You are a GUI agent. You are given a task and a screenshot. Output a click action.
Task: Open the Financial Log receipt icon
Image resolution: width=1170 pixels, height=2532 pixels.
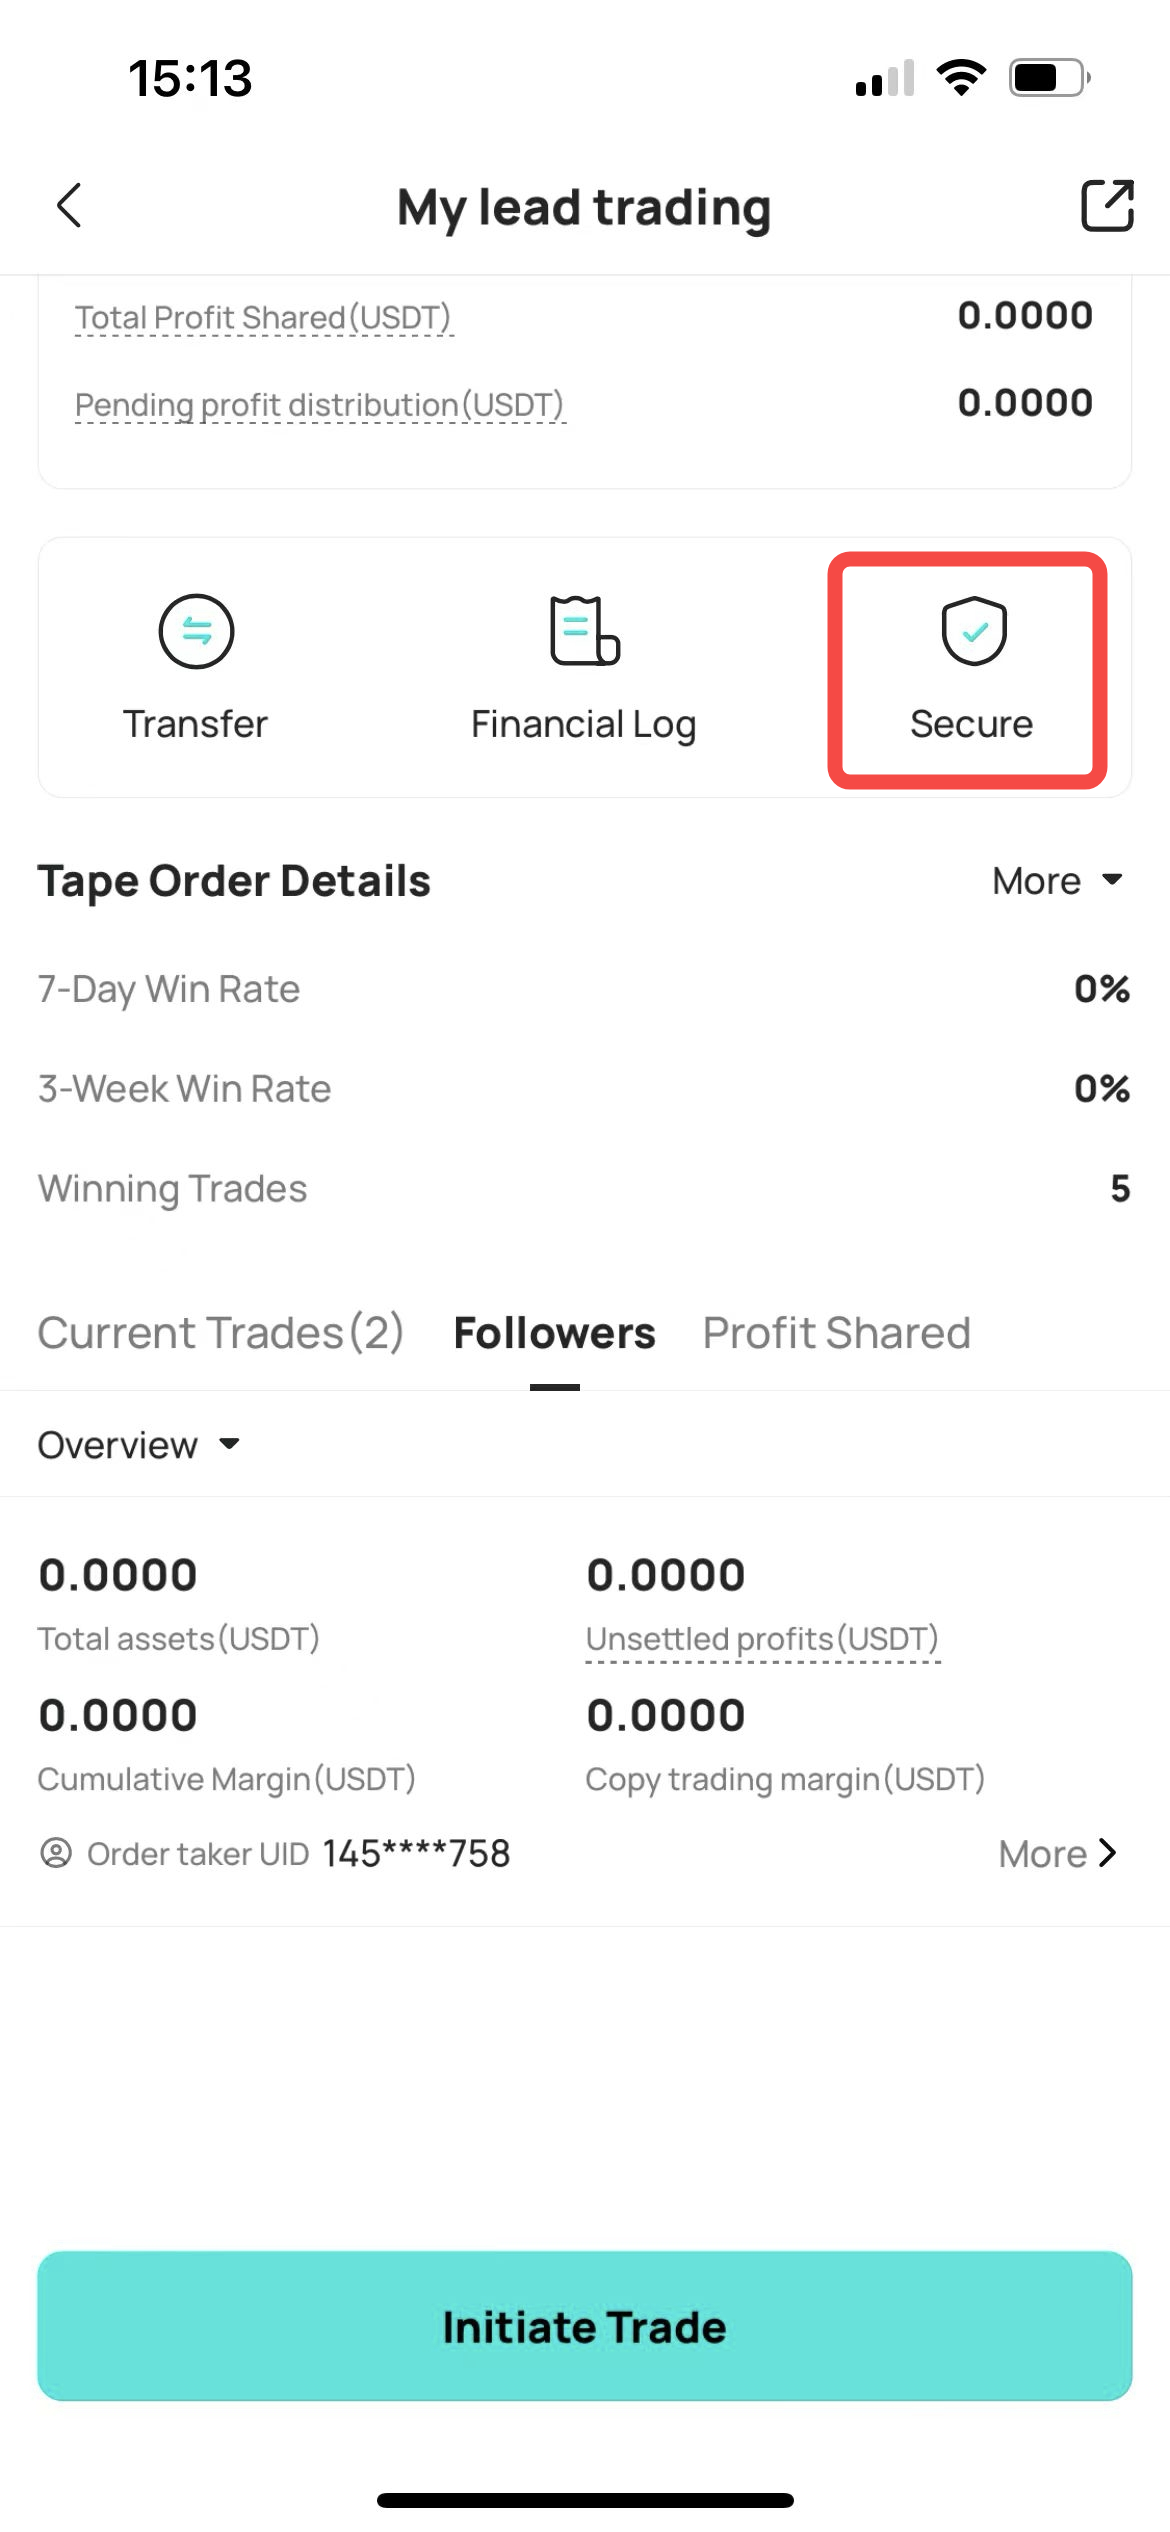pyautogui.click(x=585, y=631)
